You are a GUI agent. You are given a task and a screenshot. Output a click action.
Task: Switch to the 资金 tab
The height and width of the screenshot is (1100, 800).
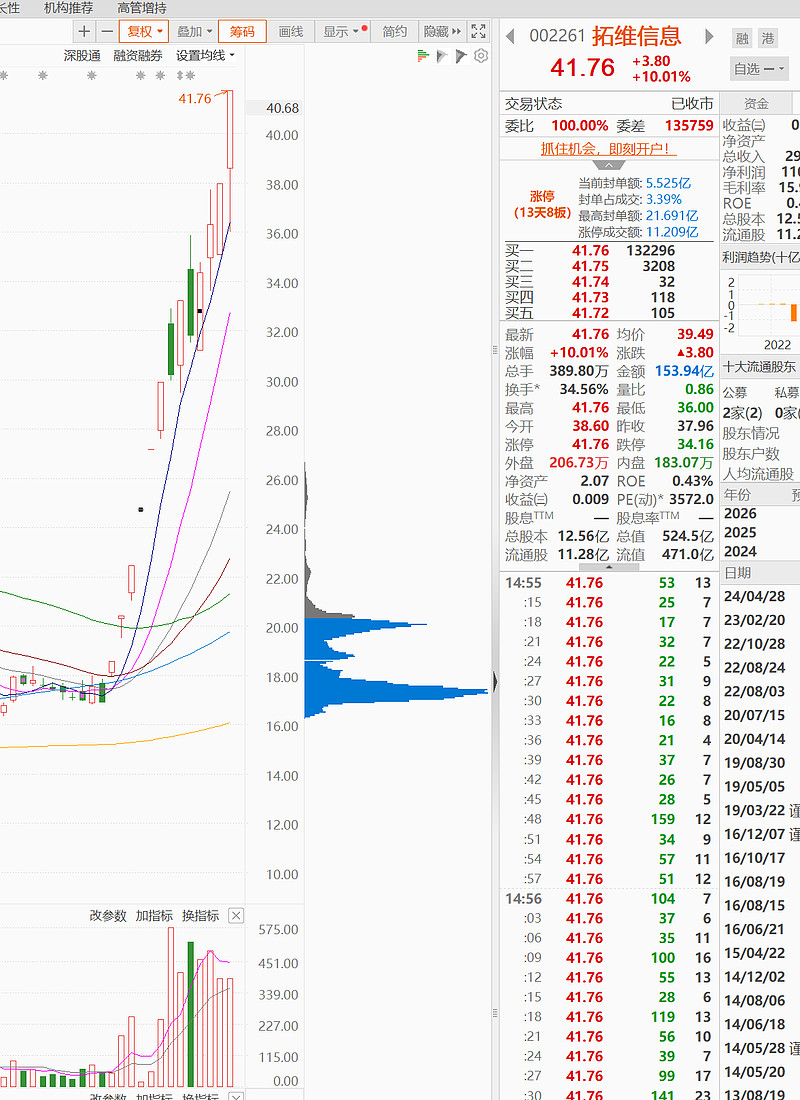pyautogui.click(x=756, y=102)
